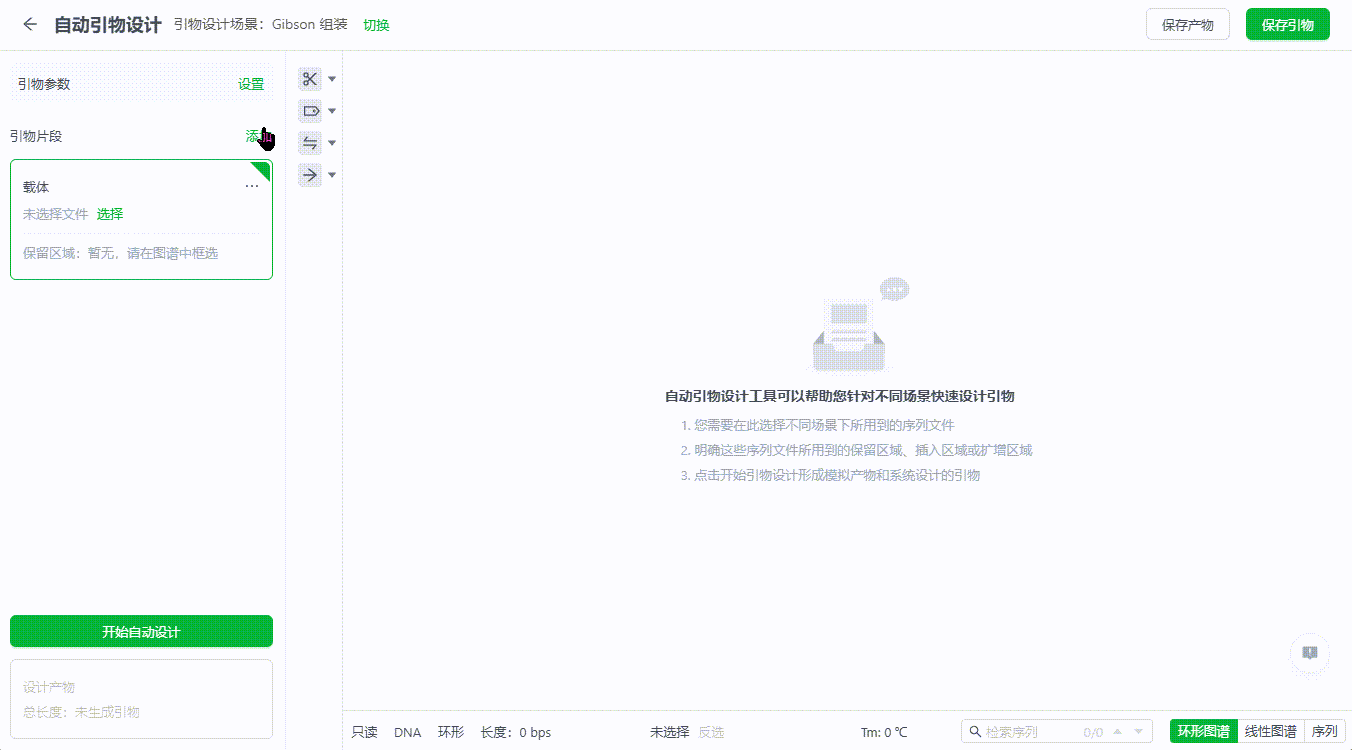The width and height of the screenshot is (1352, 750).
Task: Click 反选 to invert selection
Action: coord(710,731)
